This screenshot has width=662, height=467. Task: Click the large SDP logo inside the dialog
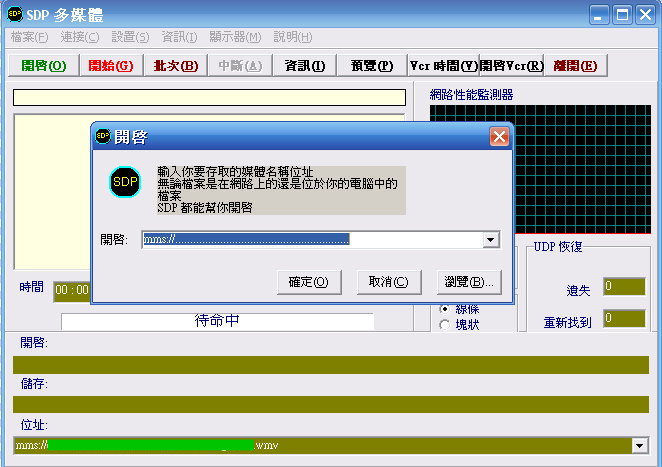tap(125, 182)
